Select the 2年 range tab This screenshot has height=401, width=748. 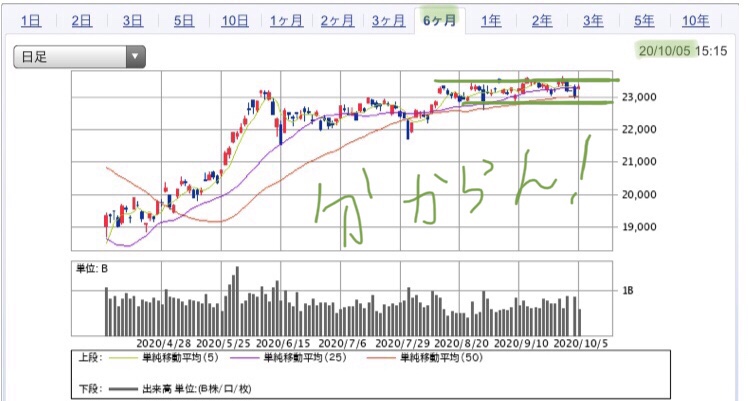point(541,20)
